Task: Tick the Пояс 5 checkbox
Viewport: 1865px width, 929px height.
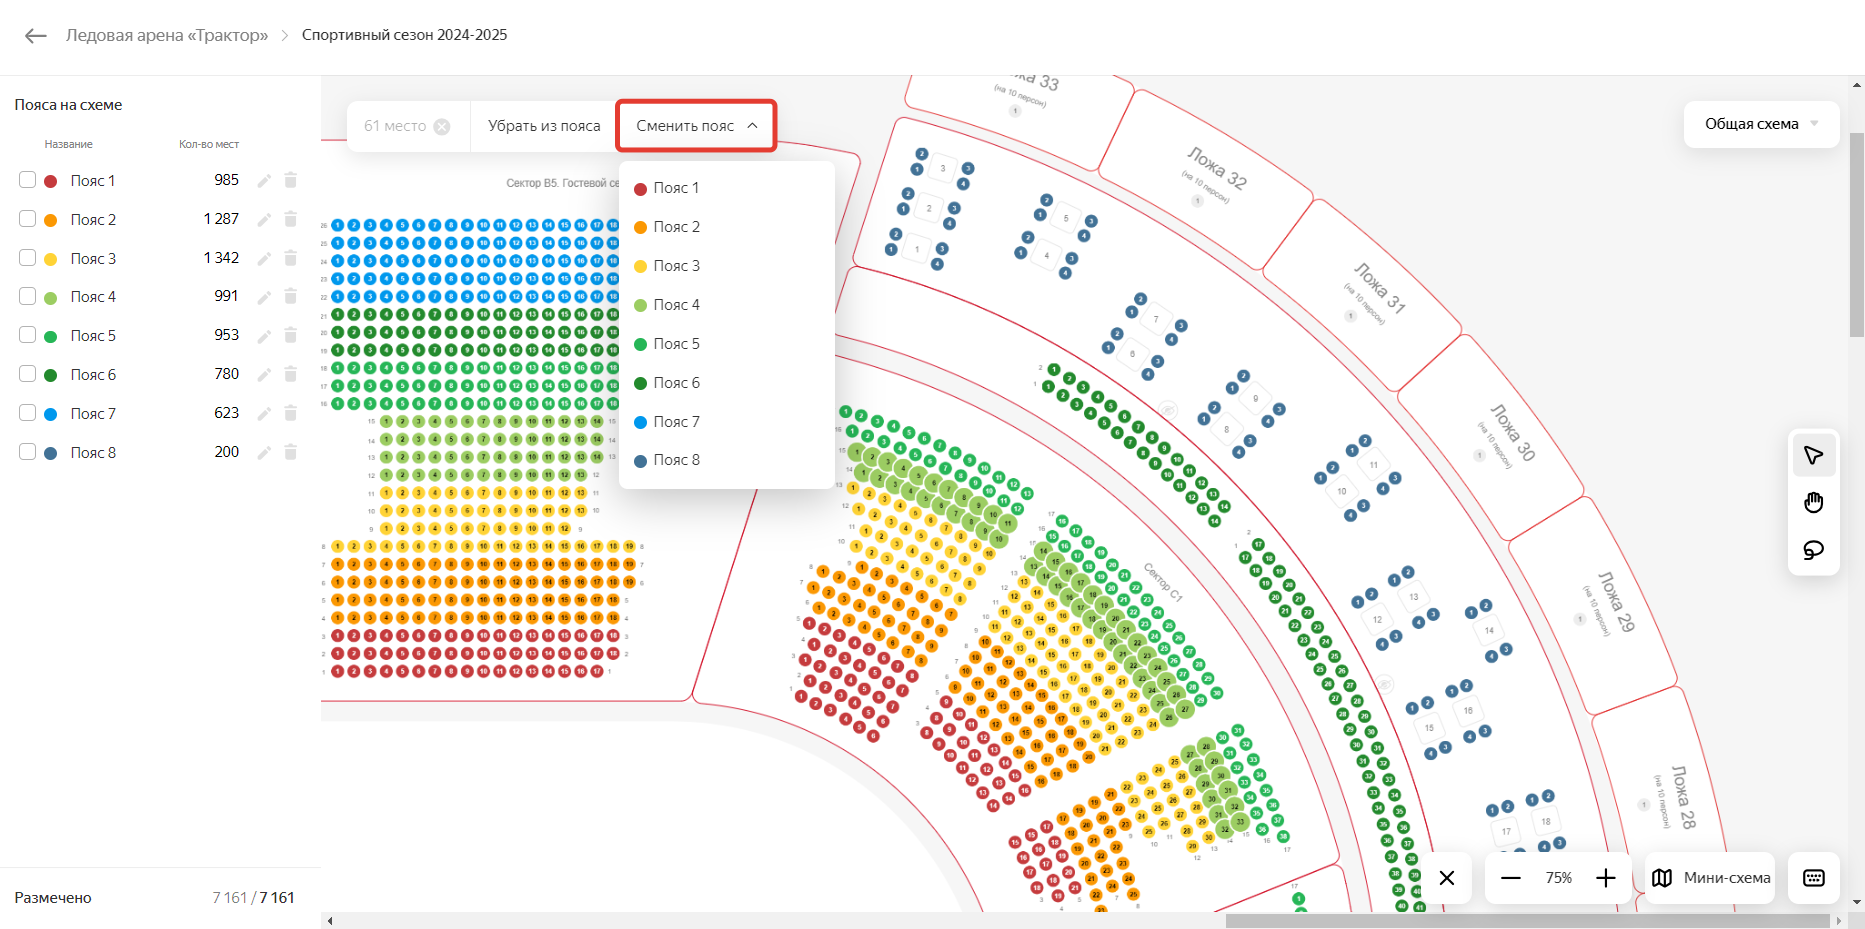Action: 28,335
